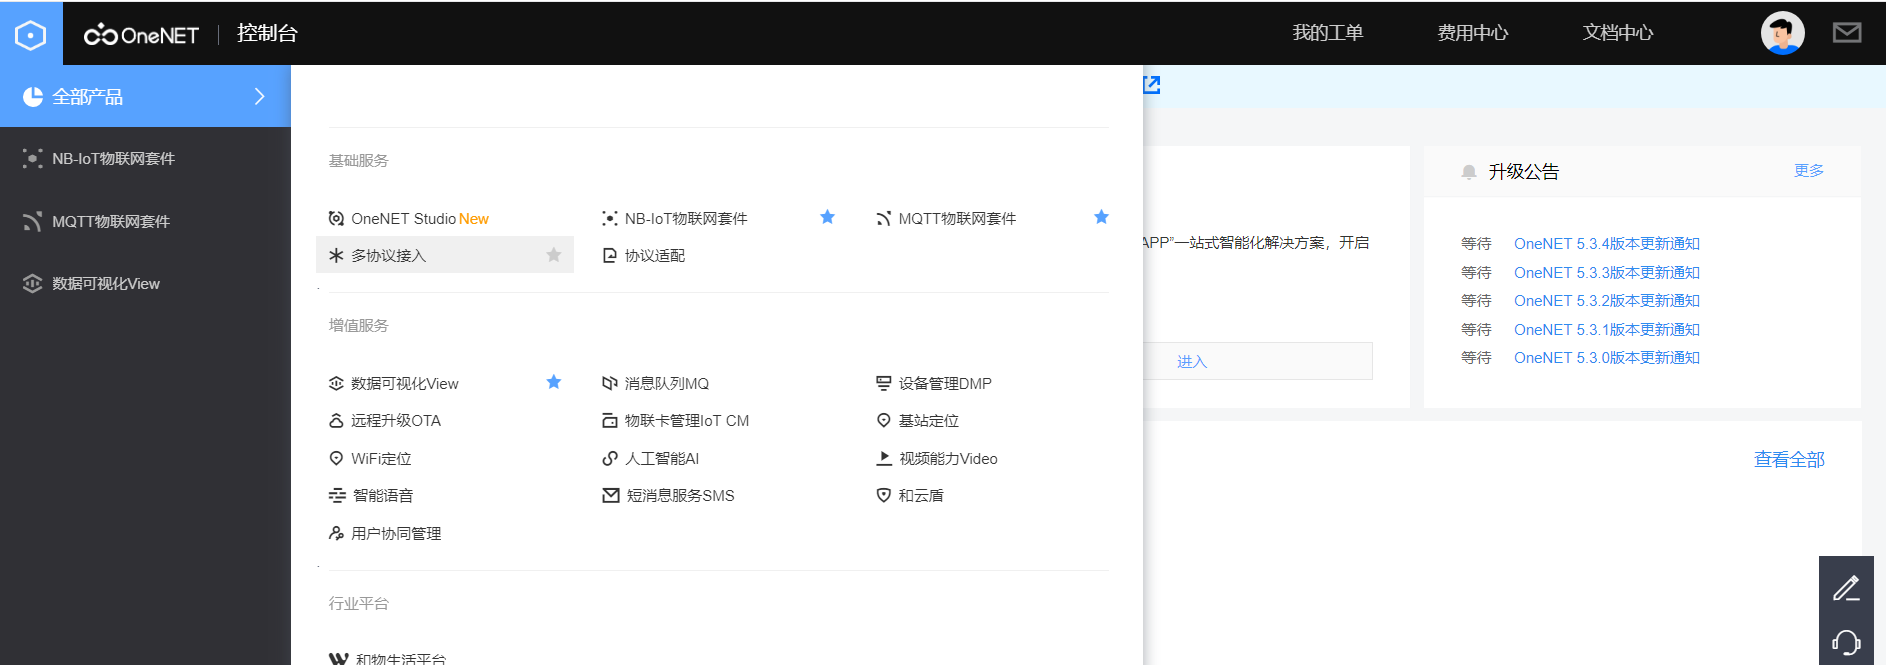Select NB-IoT物联网套件 in the left sidebar

pos(145,159)
